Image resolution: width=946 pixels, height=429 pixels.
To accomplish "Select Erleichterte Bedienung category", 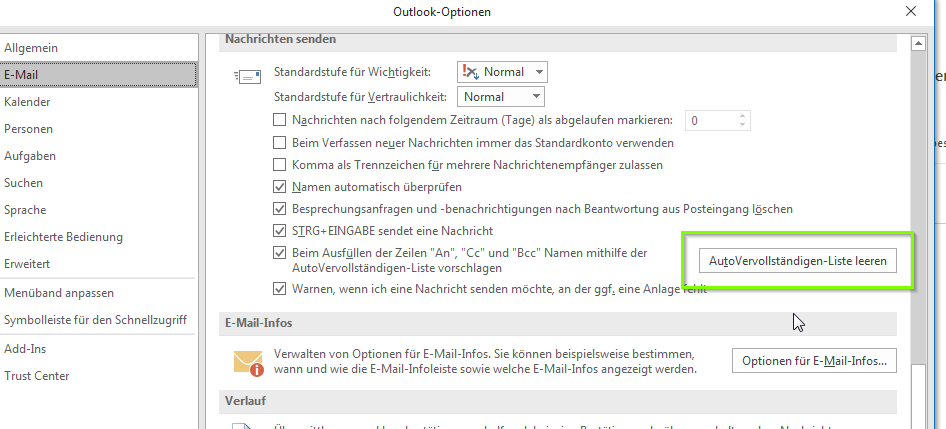I will click(x=98, y=237).
